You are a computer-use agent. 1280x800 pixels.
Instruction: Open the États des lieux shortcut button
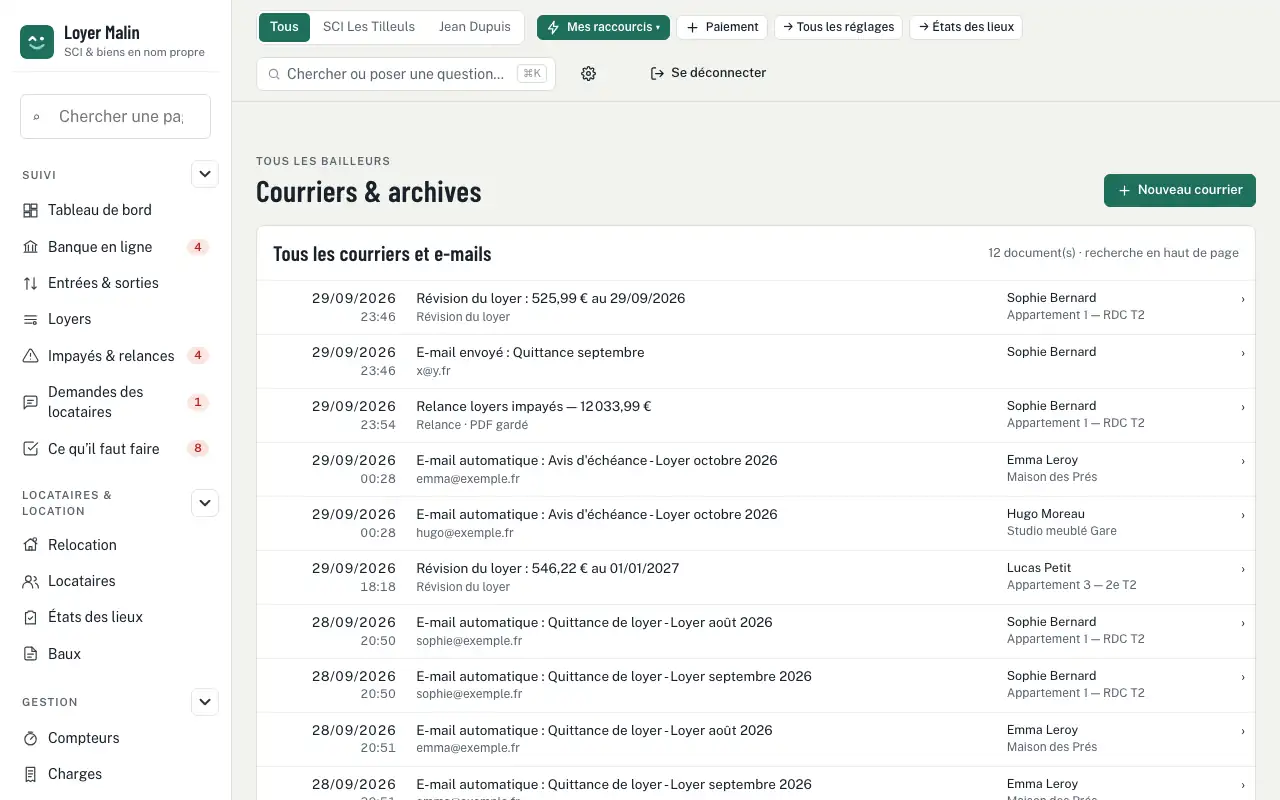pyautogui.click(x=966, y=27)
